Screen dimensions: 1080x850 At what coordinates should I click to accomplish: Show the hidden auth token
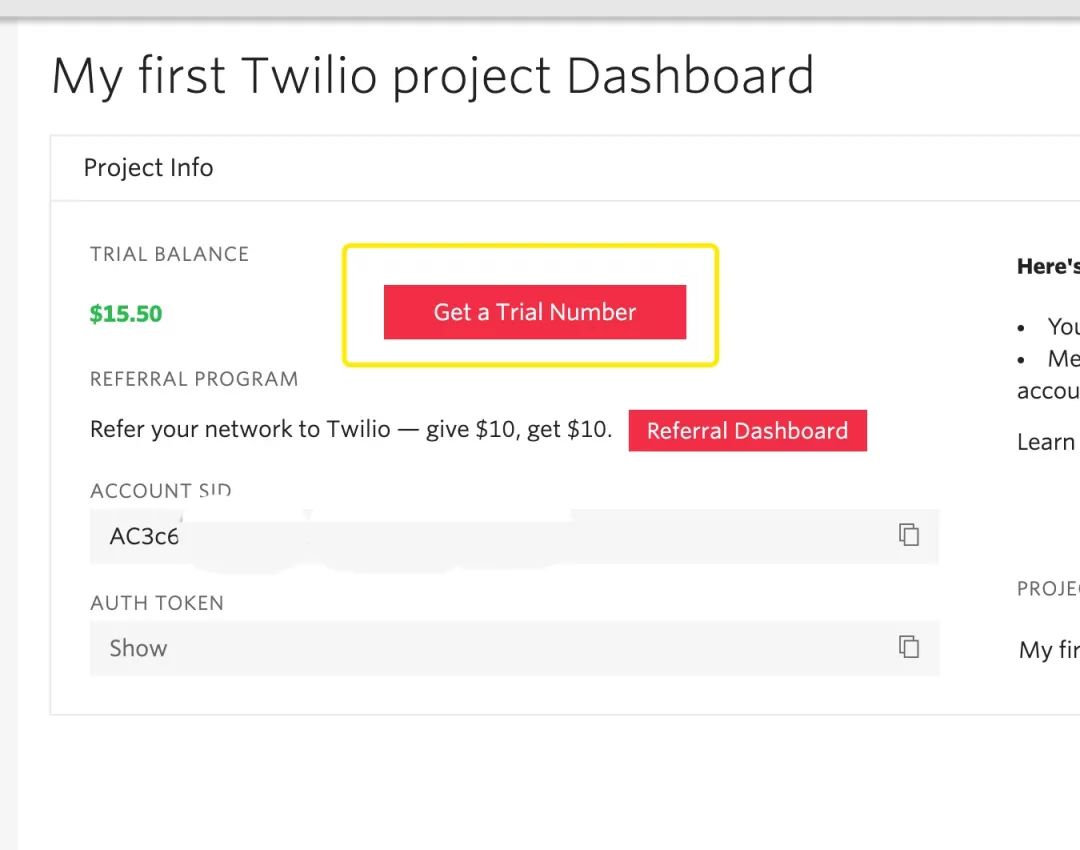click(x=138, y=648)
